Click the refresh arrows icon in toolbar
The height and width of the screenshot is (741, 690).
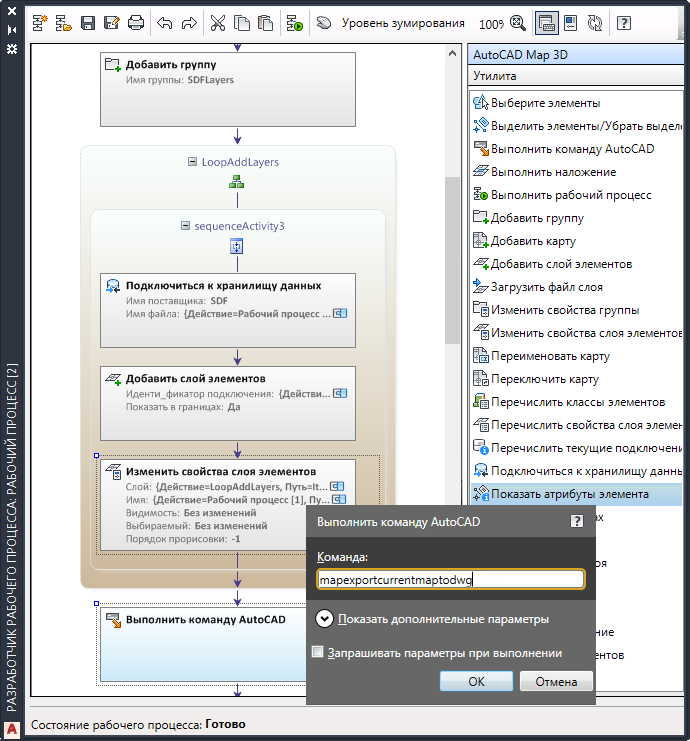coord(595,23)
